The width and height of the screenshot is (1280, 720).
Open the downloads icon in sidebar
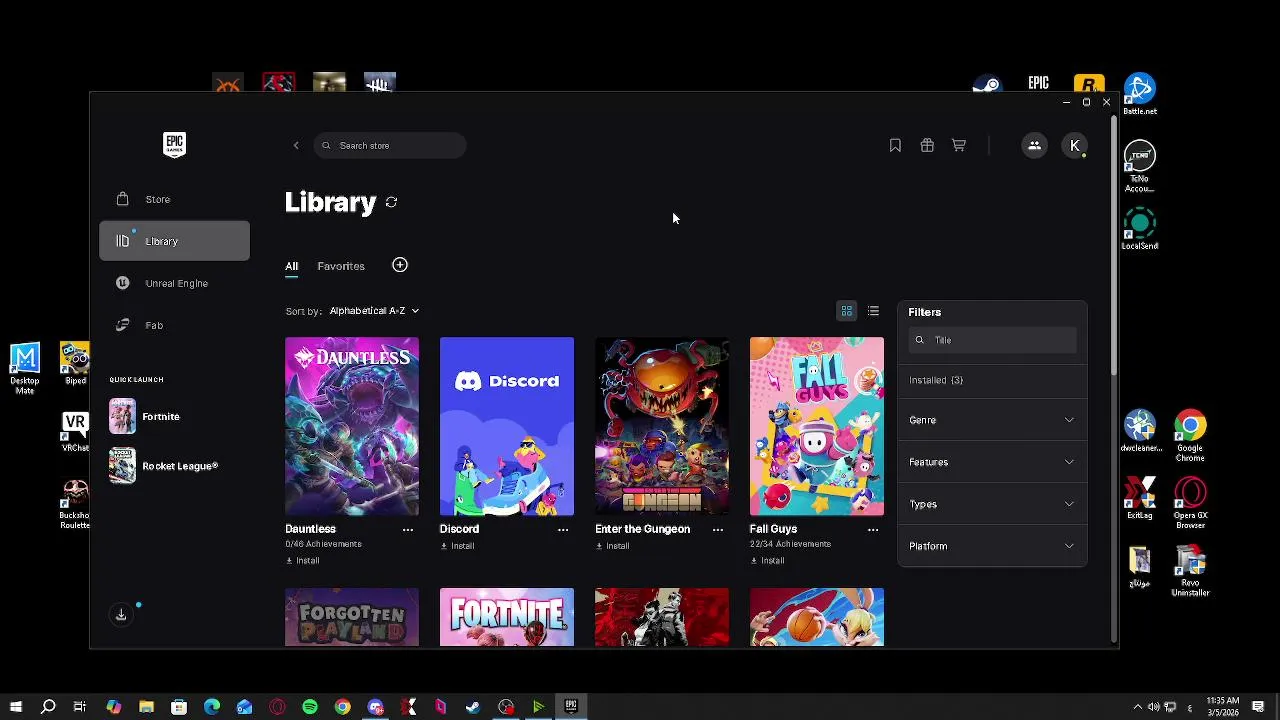[x=121, y=615]
